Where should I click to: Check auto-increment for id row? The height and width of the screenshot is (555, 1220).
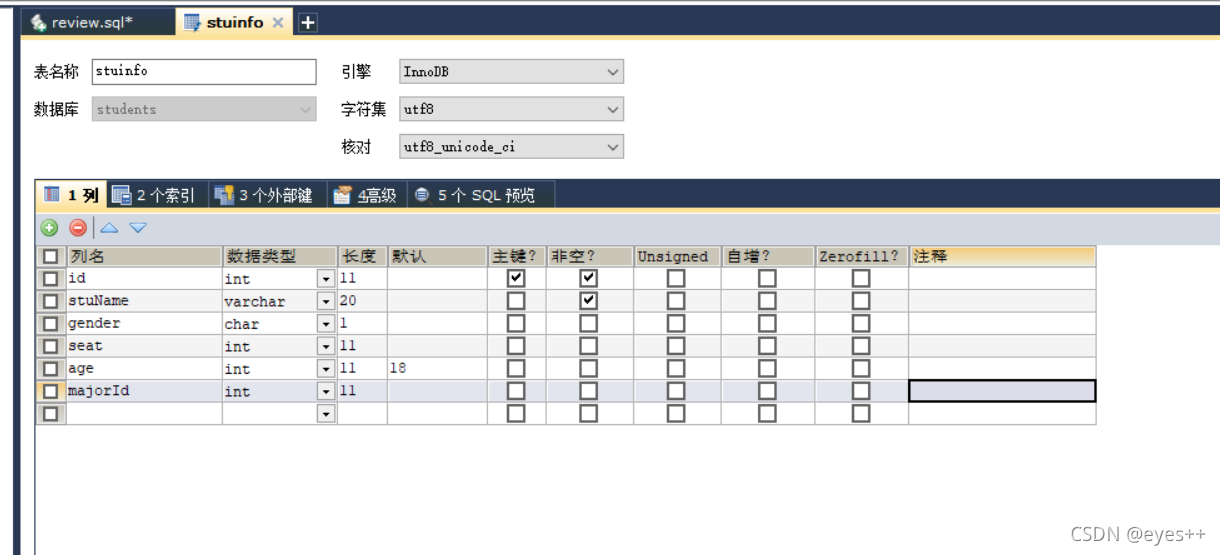767,278
